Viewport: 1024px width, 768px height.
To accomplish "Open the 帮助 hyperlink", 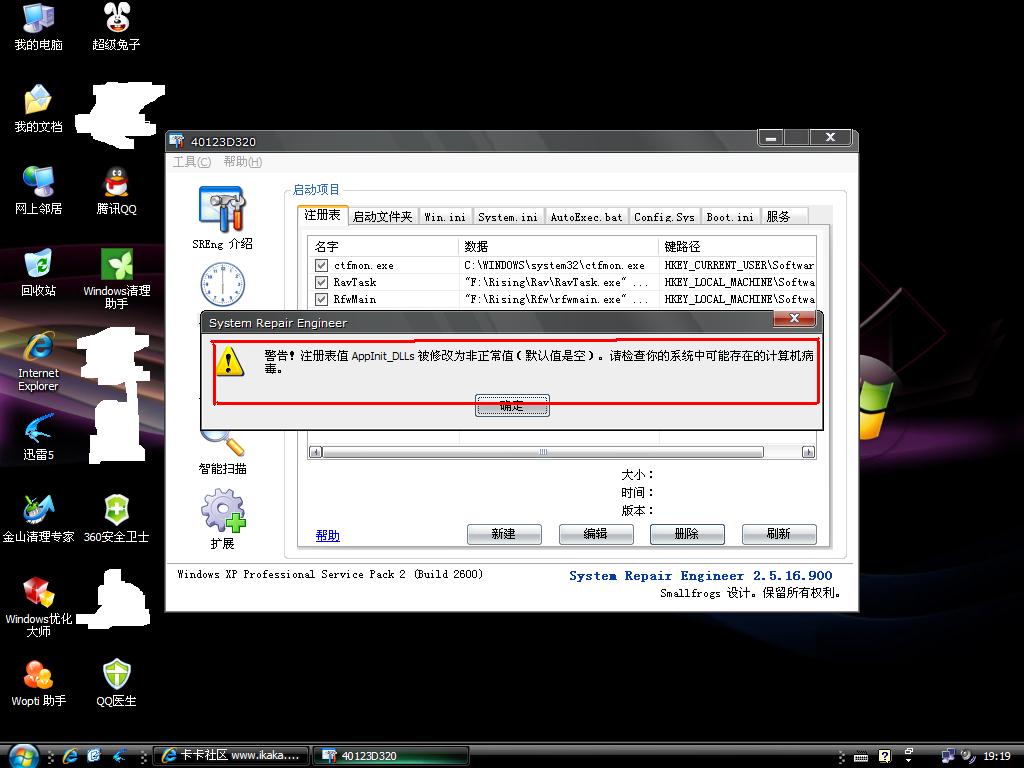I will pos(327,536).
